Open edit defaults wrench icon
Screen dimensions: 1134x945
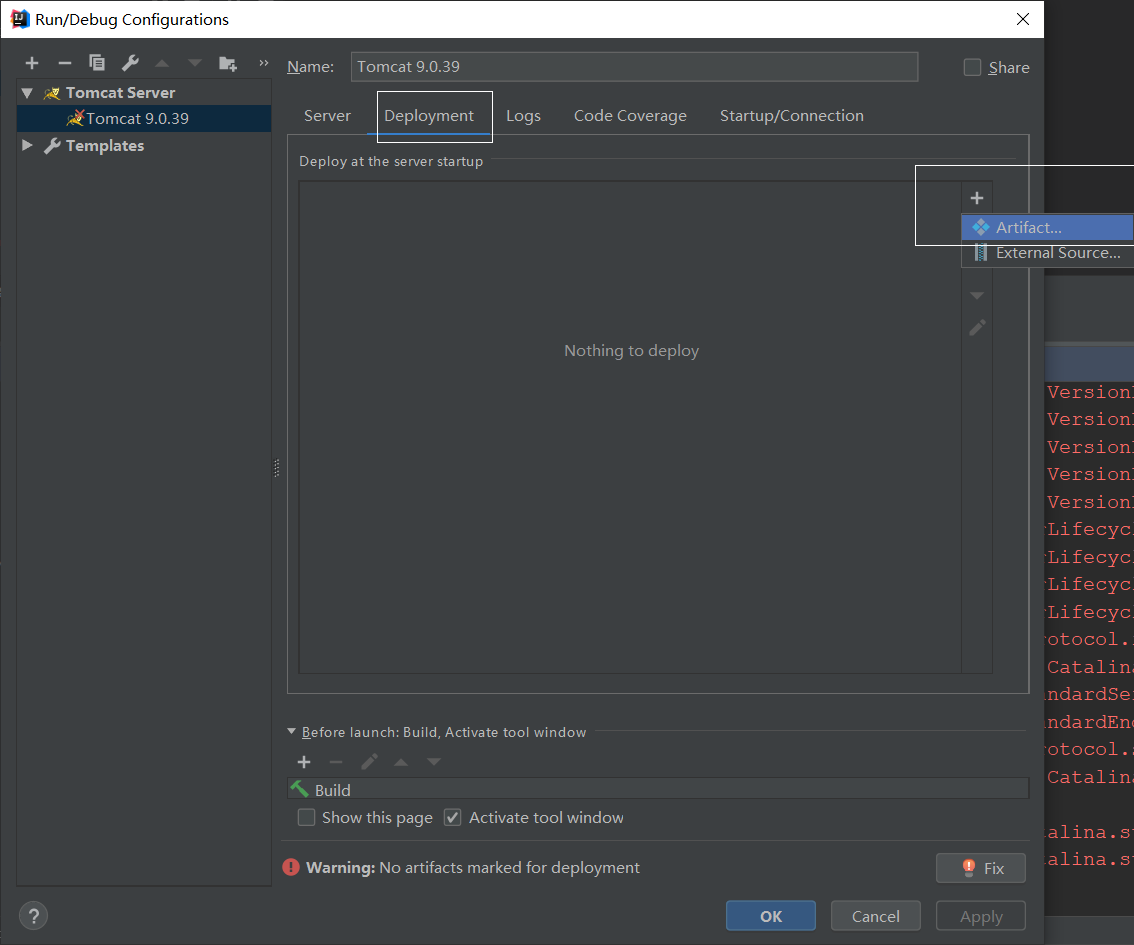coord(130,63)
